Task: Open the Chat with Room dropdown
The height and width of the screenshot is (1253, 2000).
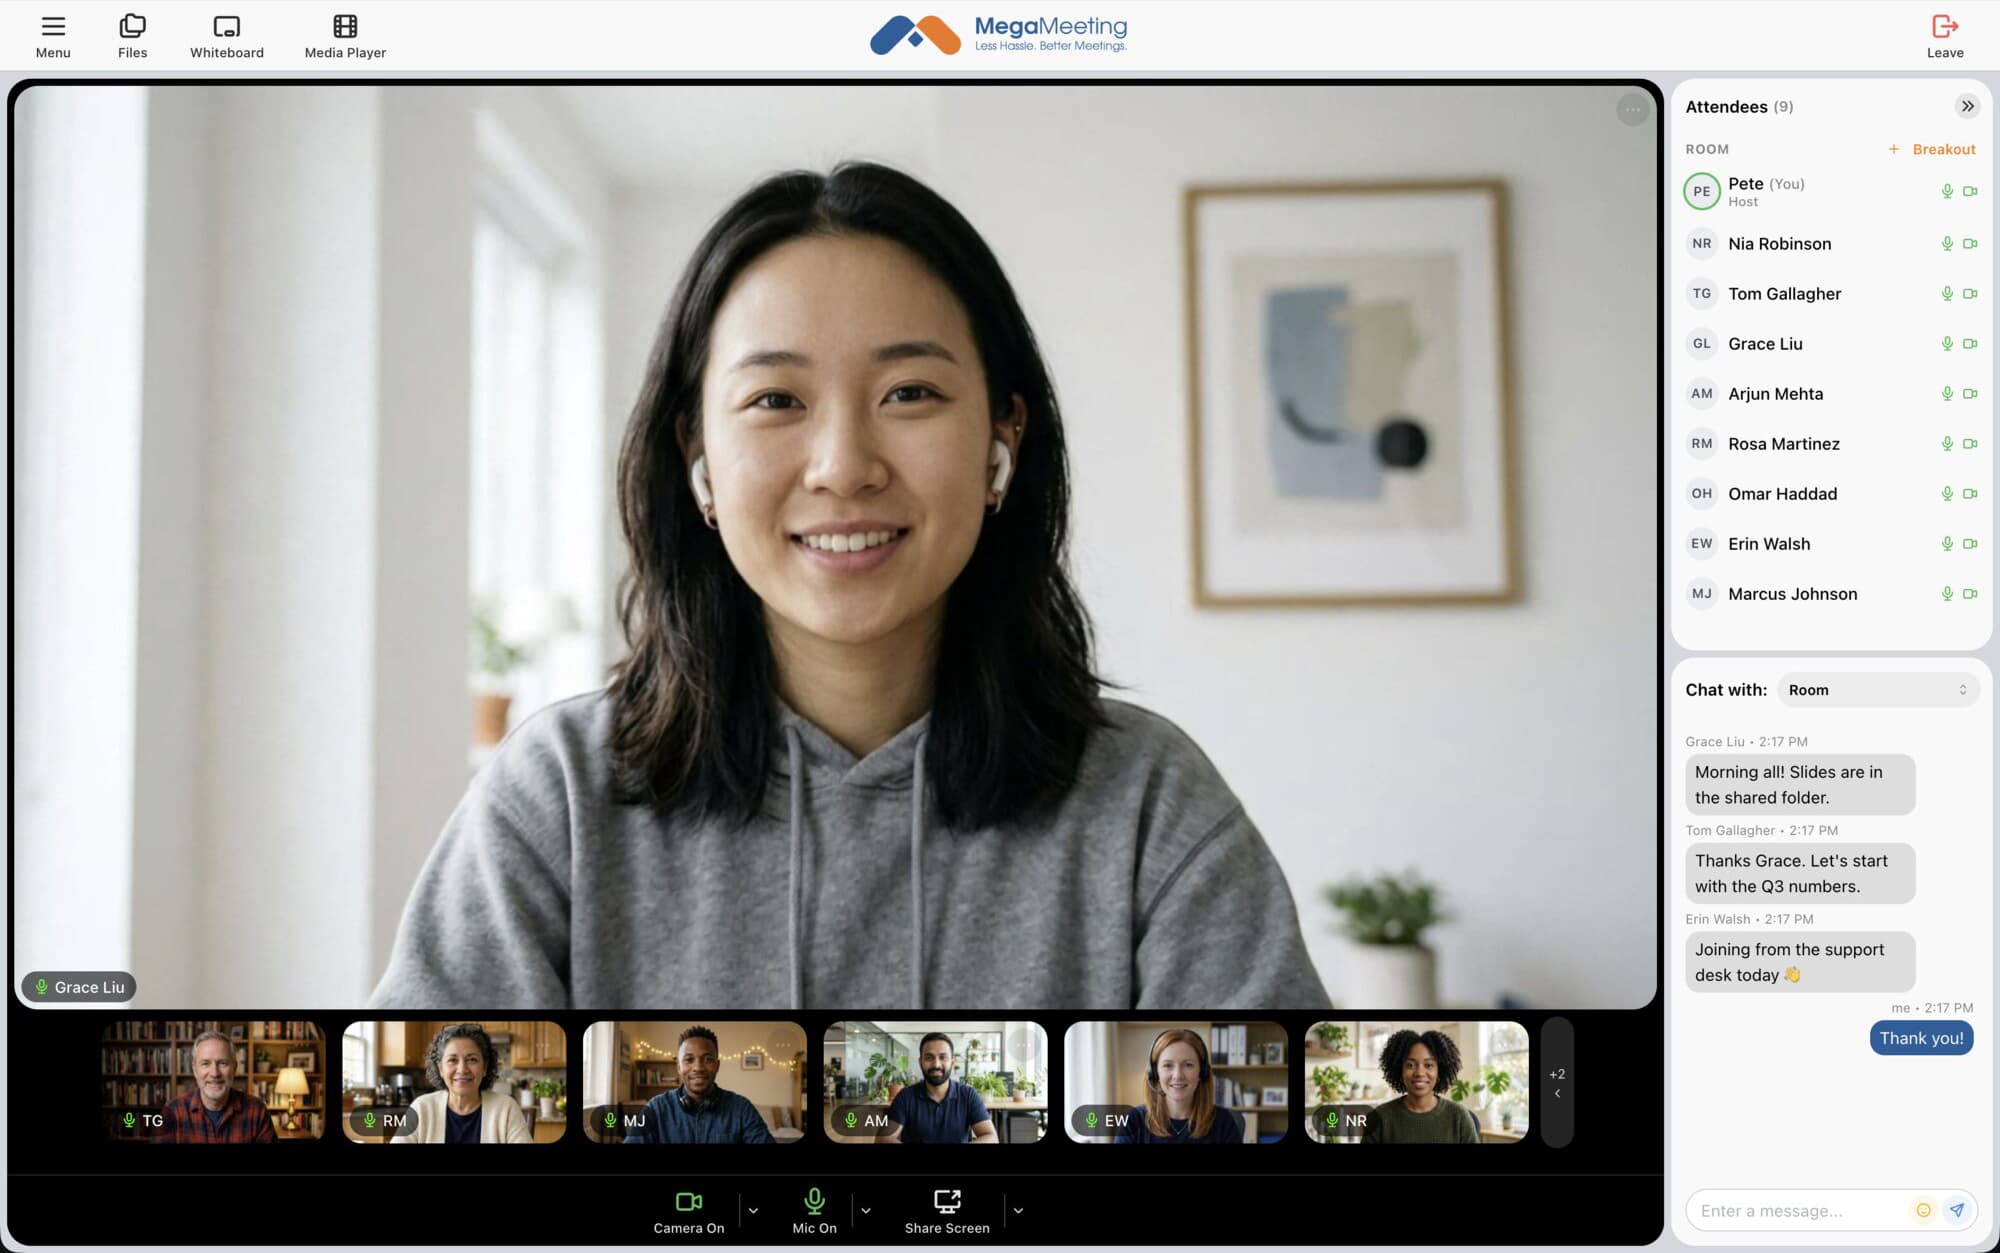Action: coord(1878,690)
